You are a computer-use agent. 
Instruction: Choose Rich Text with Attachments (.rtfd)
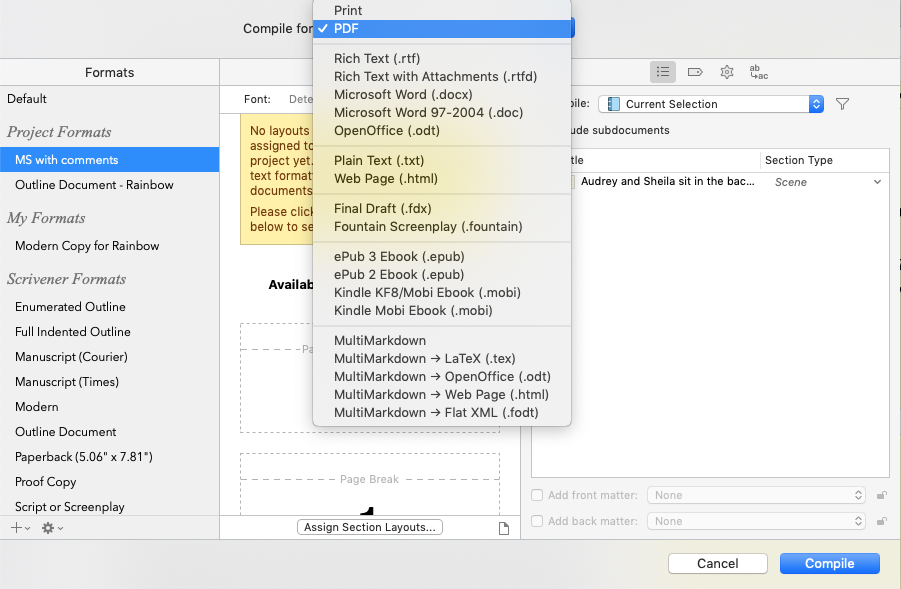coord(442,76)
